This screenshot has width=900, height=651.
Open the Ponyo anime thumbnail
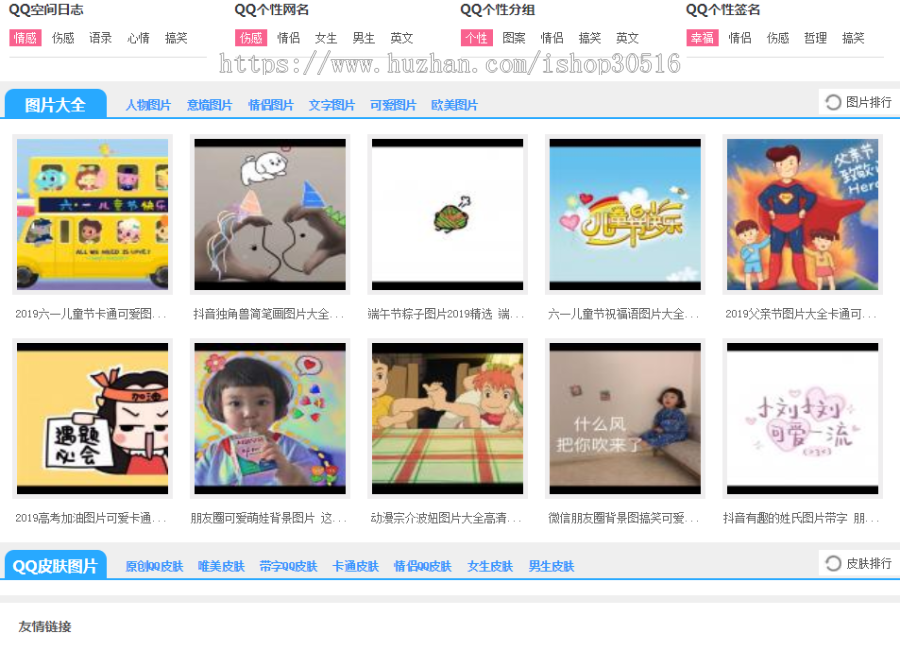point(448,418)
